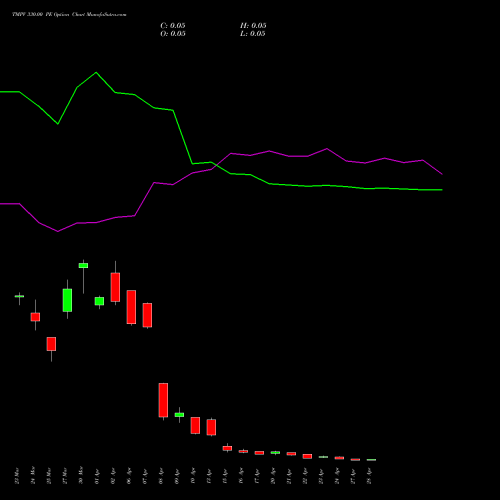Viewport: 500px width, 500px height.
Task: Select the tall green candle above 27 Mar
Action: point(67,300)
